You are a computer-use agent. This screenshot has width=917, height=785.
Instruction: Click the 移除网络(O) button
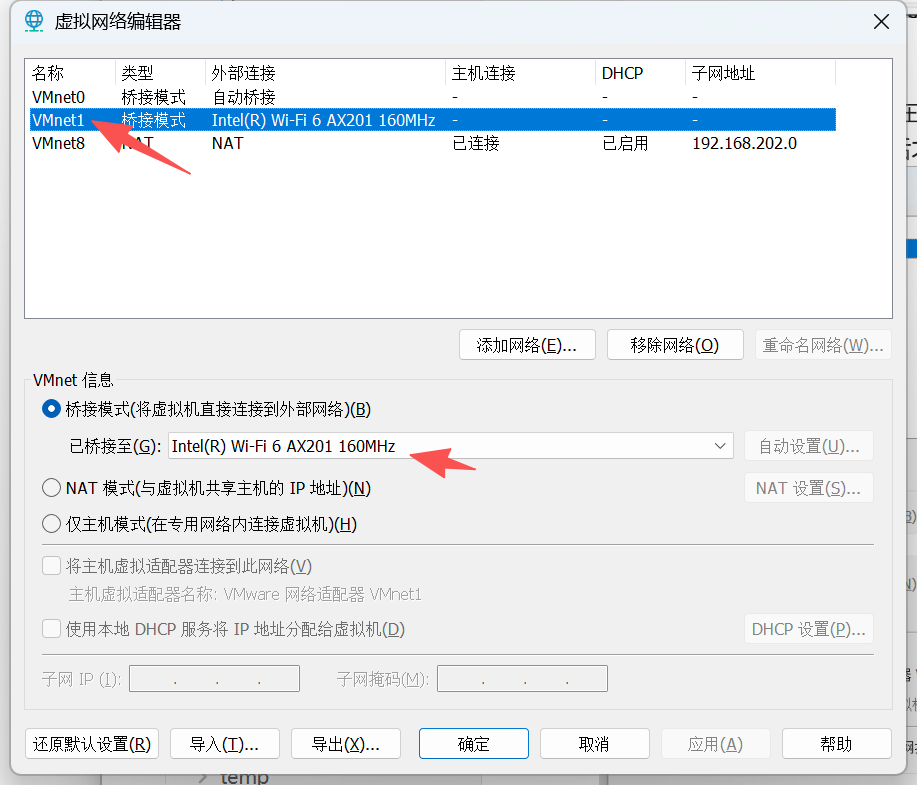pyautogui.click(x=675, y=345)
